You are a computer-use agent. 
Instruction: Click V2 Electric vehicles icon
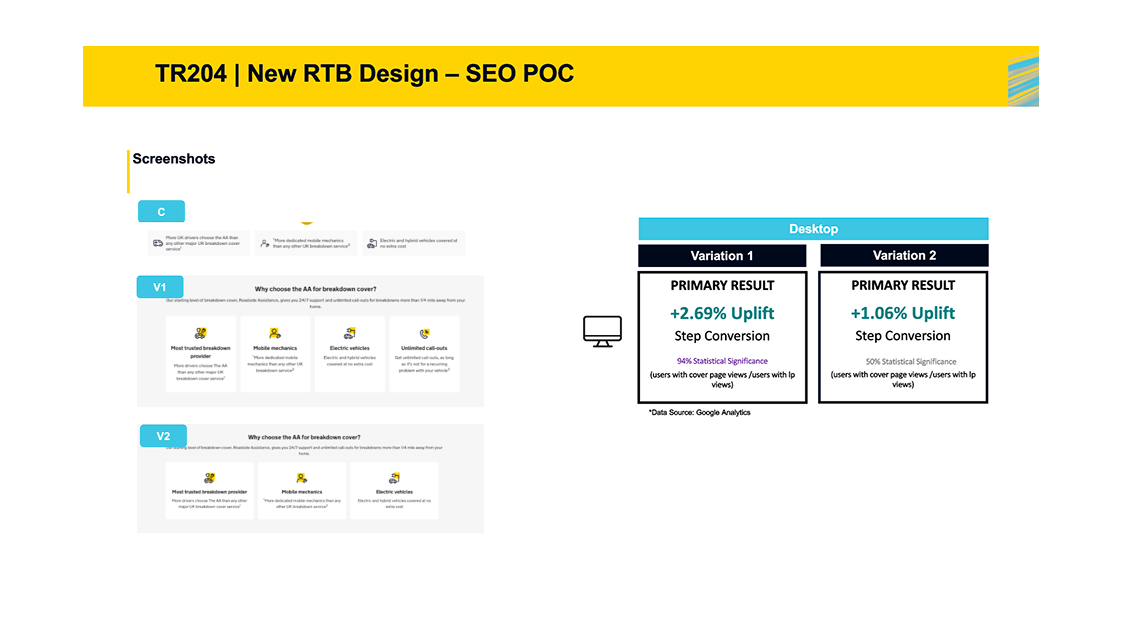point(394,479)
